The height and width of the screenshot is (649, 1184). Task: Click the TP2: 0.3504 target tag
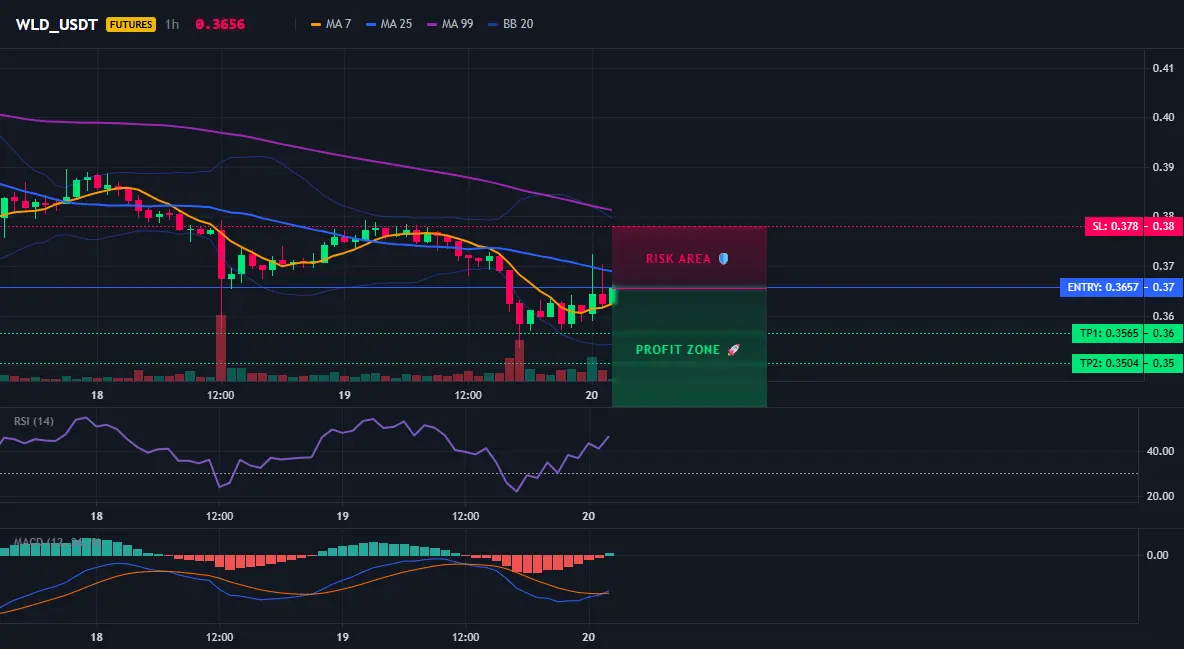coord(1109,363)
